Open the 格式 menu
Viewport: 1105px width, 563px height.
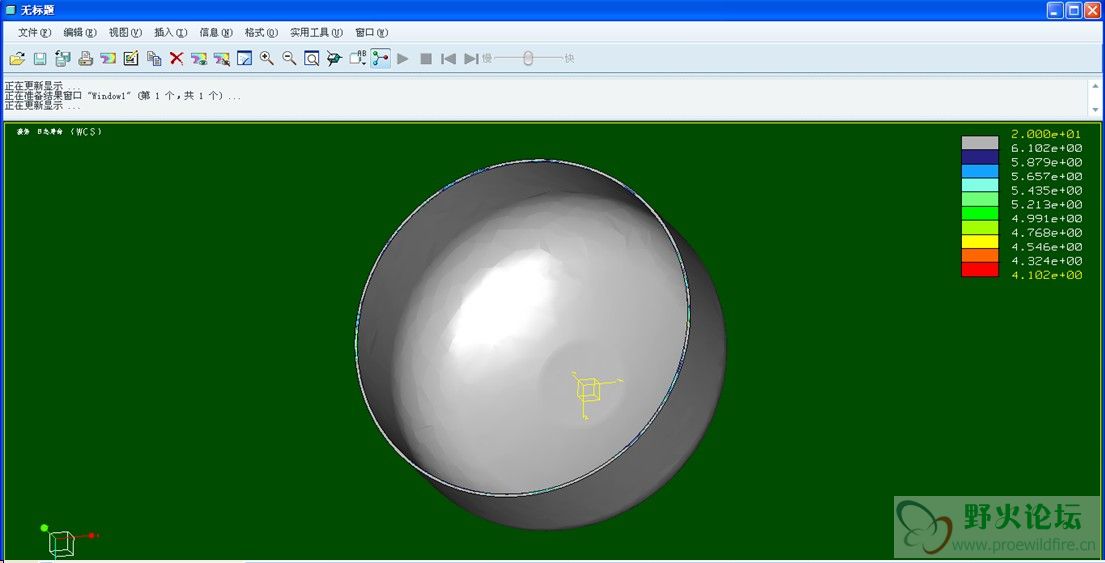click(x=261, y=32)
